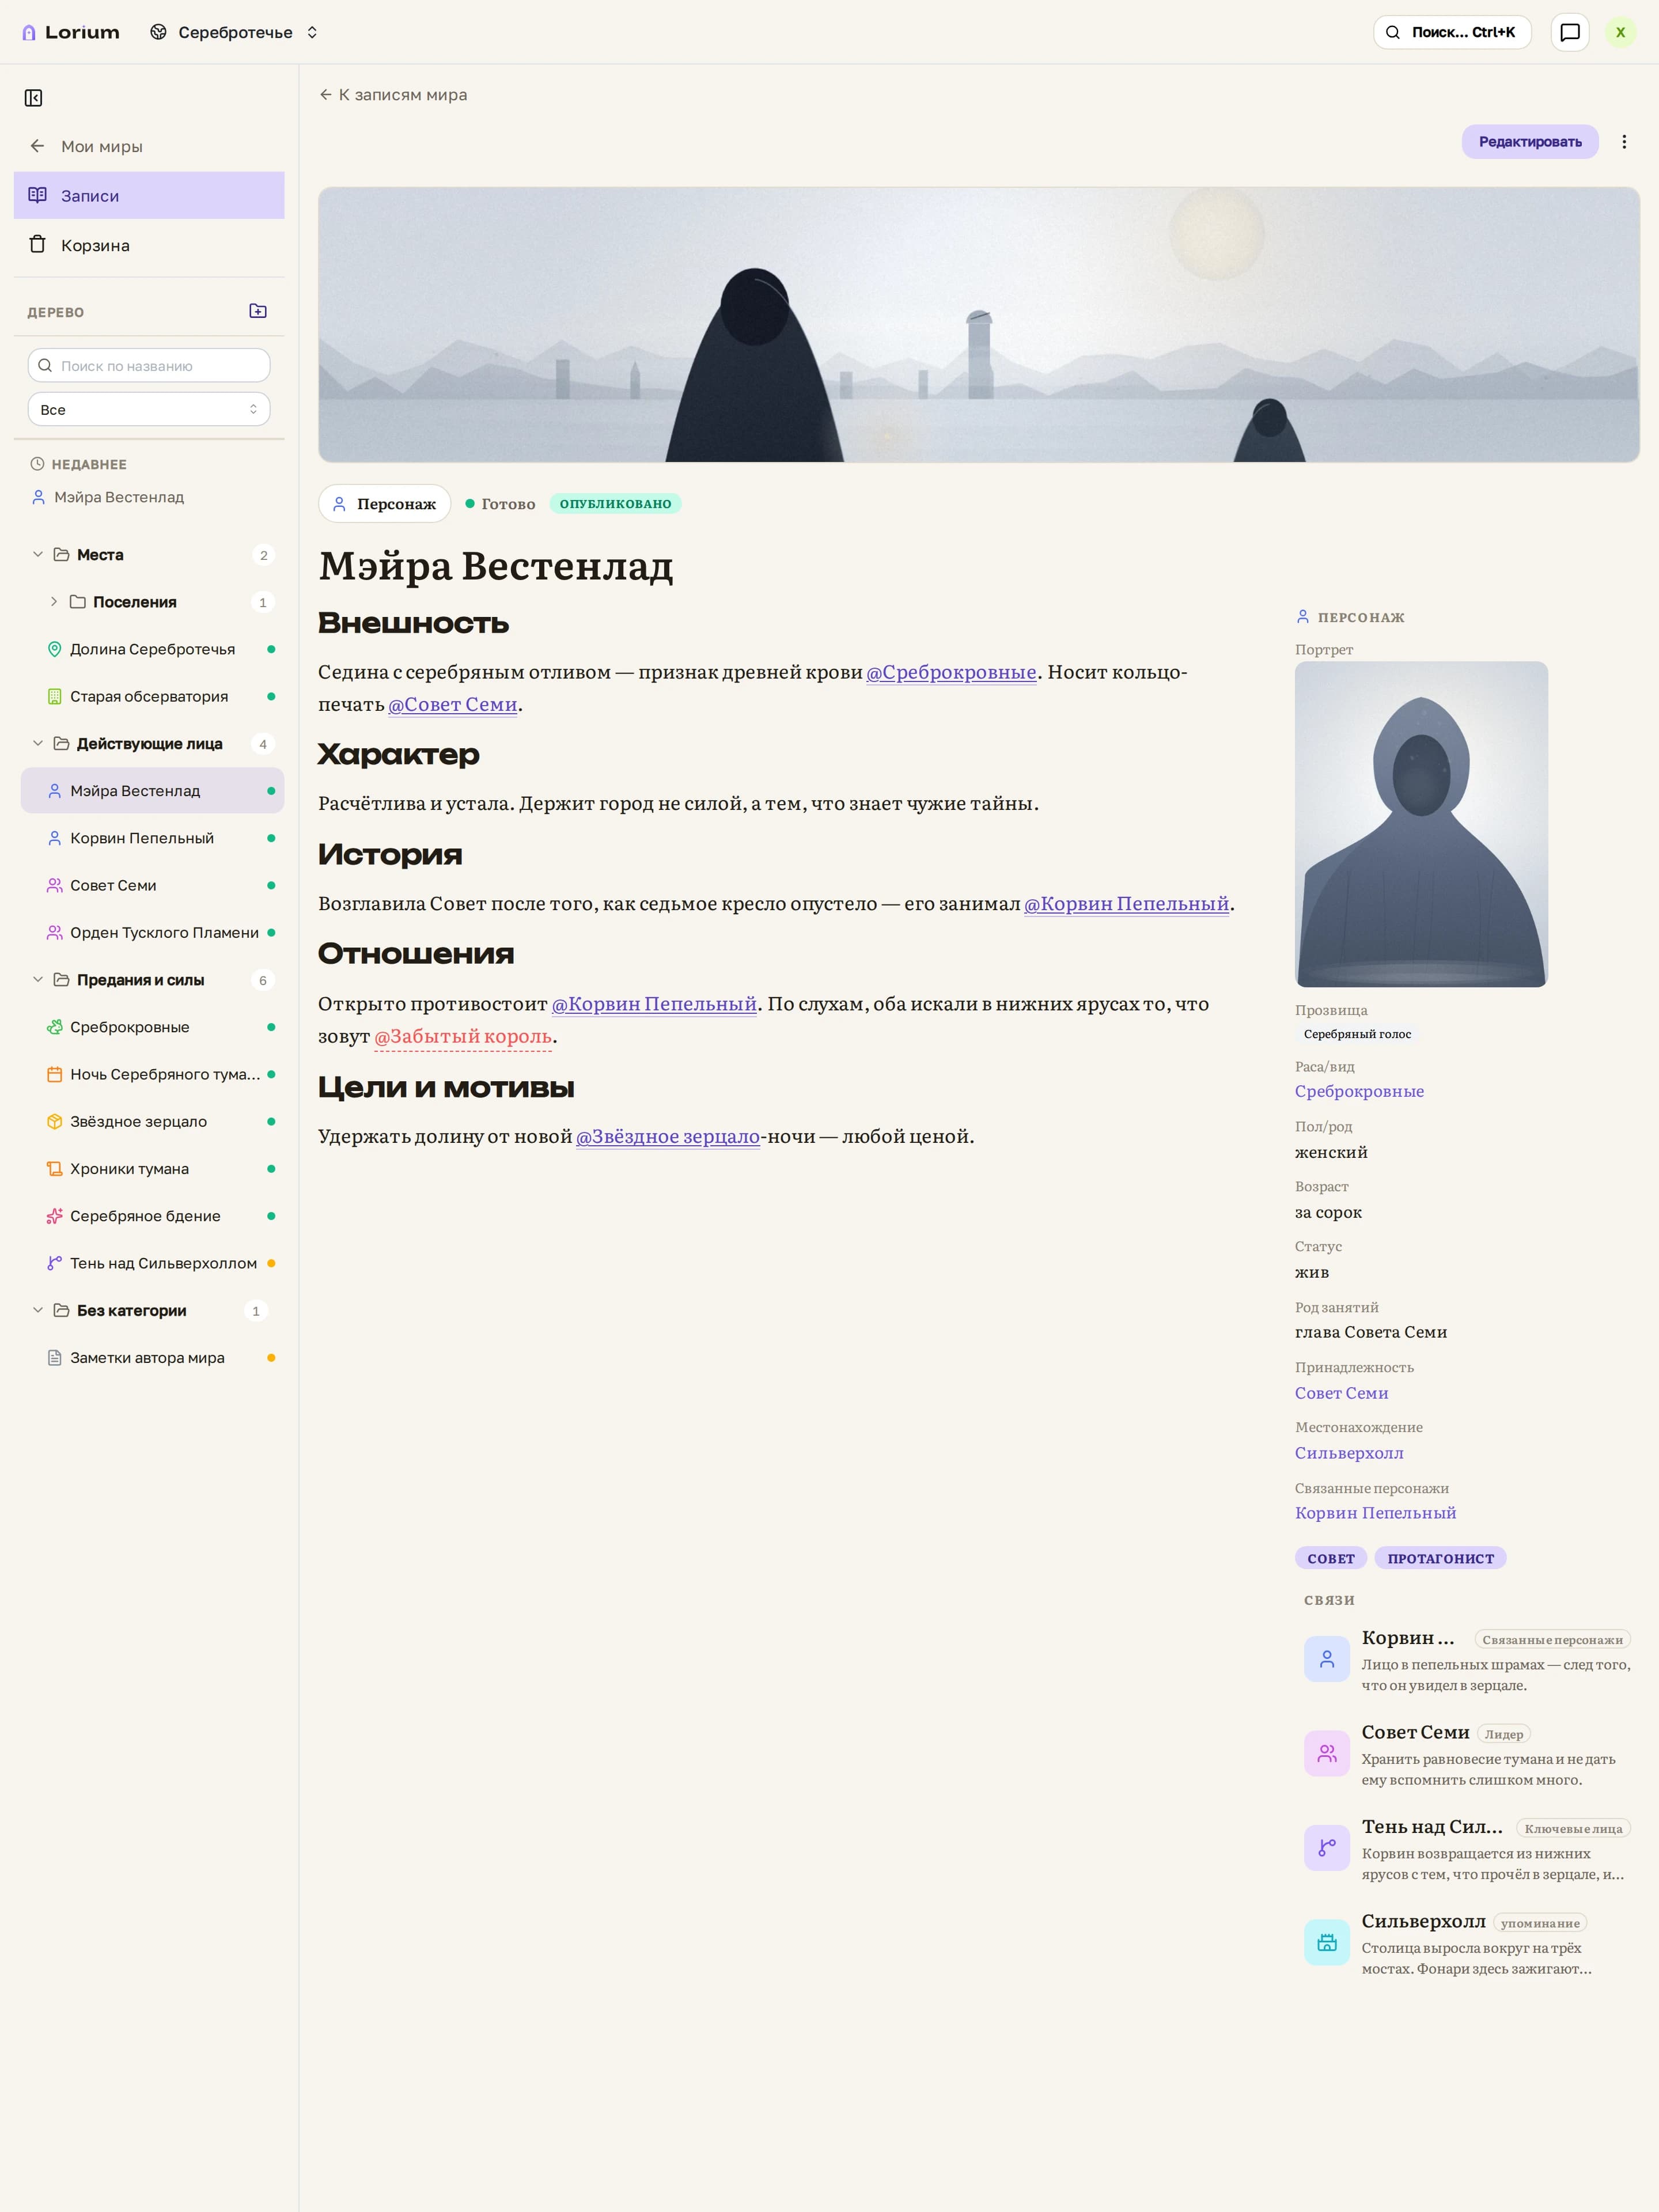
Task: Click the branch icon of Тень над Сил… connection
Action: pos(1327,1848)
